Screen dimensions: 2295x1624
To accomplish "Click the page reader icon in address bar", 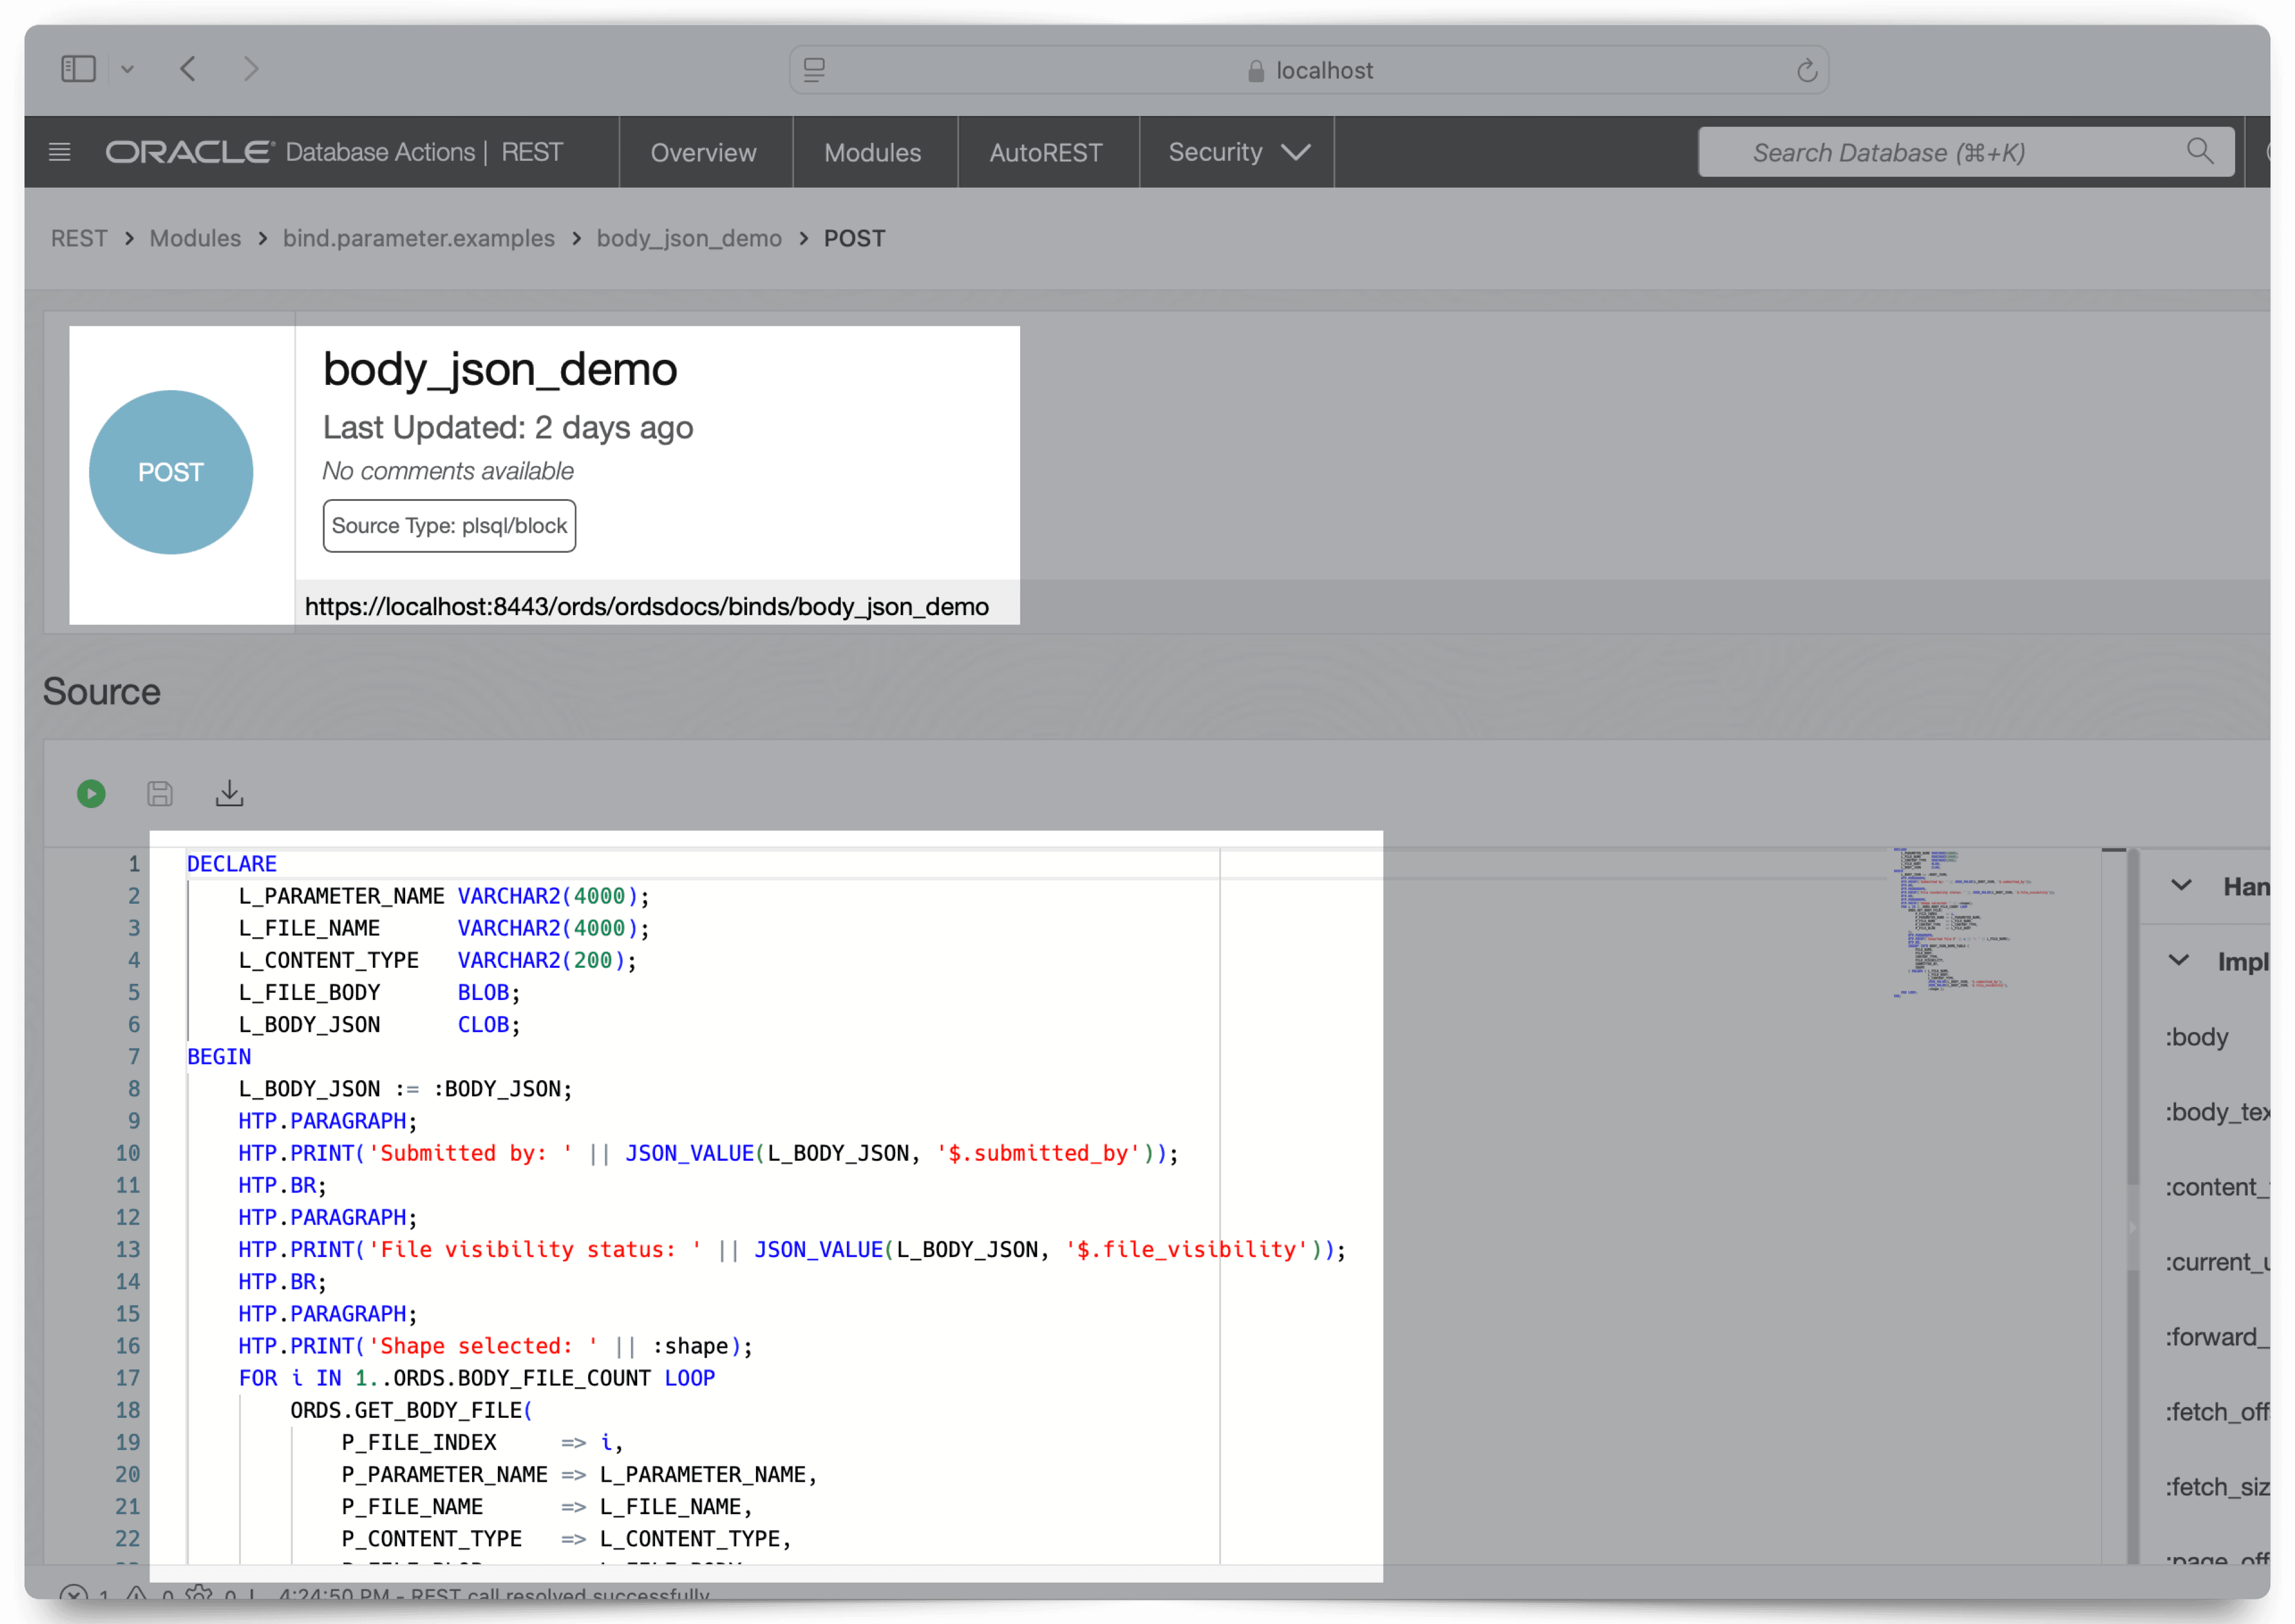I will click(814, 70).
